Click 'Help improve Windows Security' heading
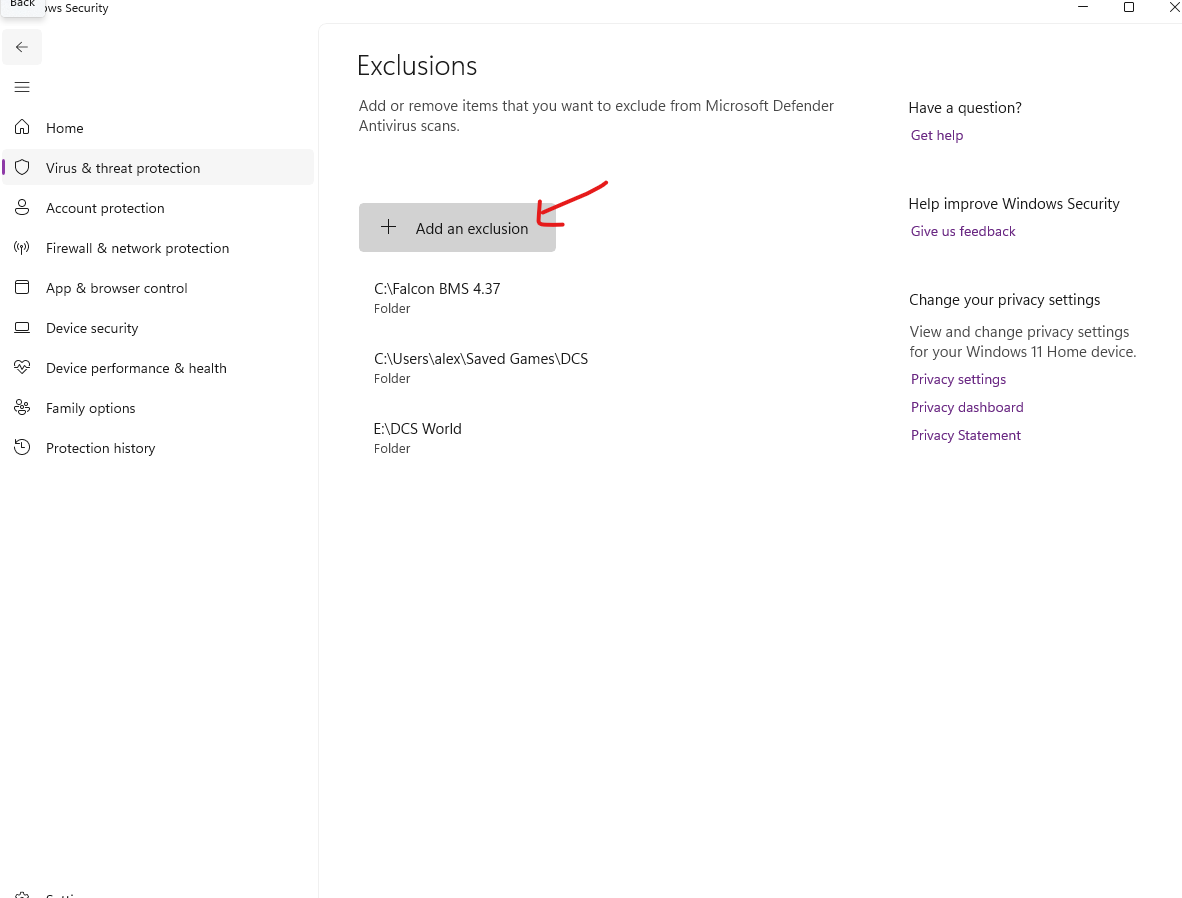This screenshot has height=898, width=1182. coord(1014,204)
